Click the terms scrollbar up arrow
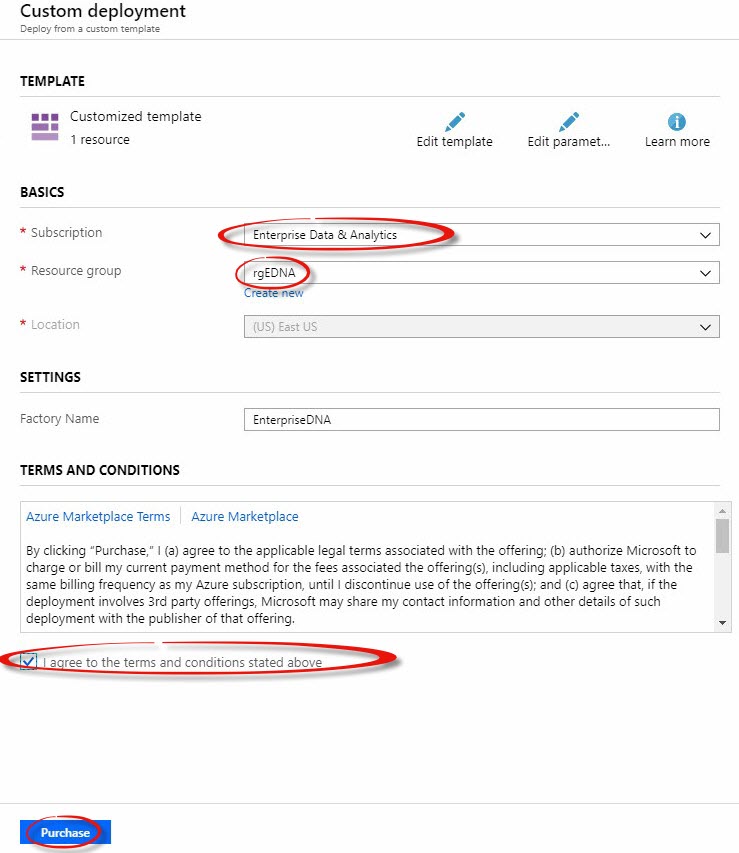739x853 pixels. [722, 511]
